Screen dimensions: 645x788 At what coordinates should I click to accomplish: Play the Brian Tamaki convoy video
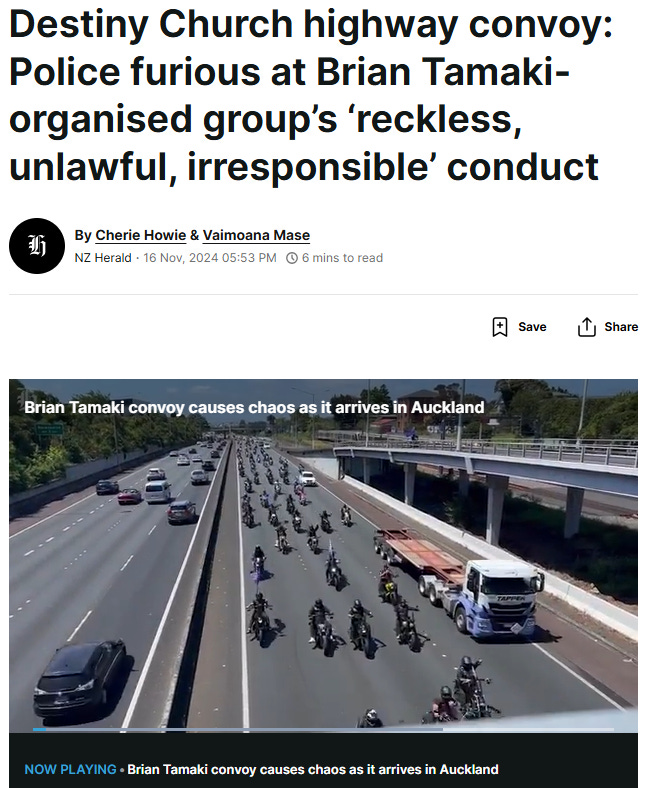323,555
